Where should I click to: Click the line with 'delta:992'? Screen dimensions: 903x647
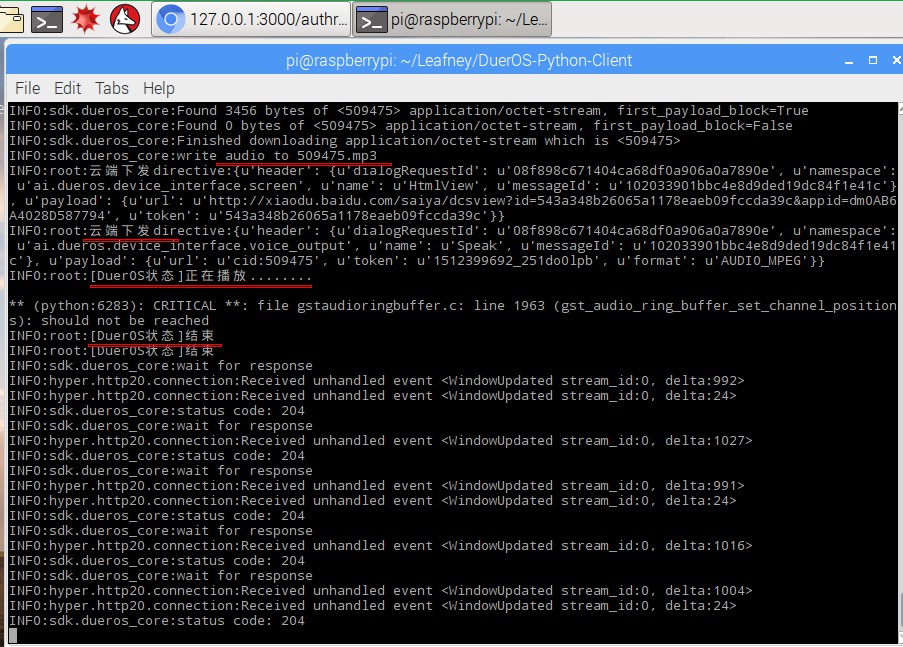coord(377,381)
